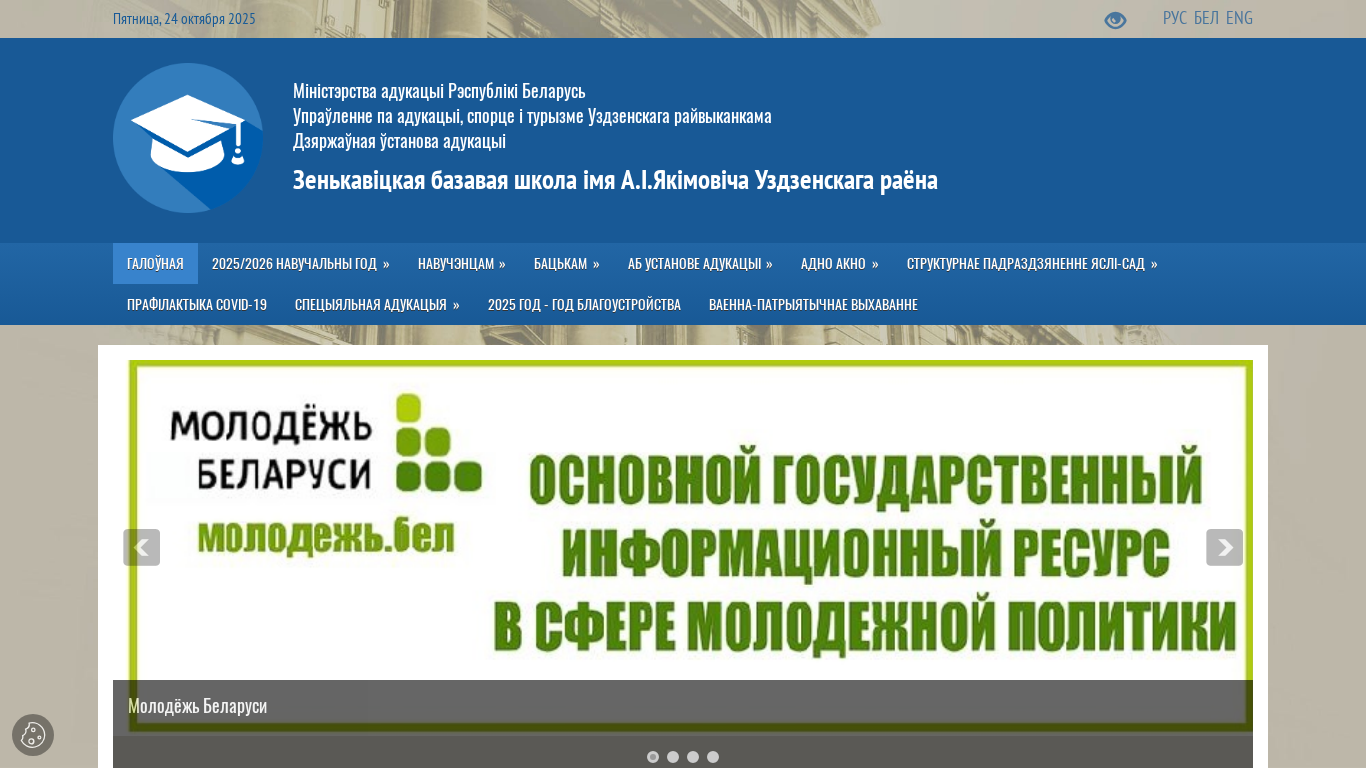Click the date Пятница, 24 октября 2025

point(184,19)
